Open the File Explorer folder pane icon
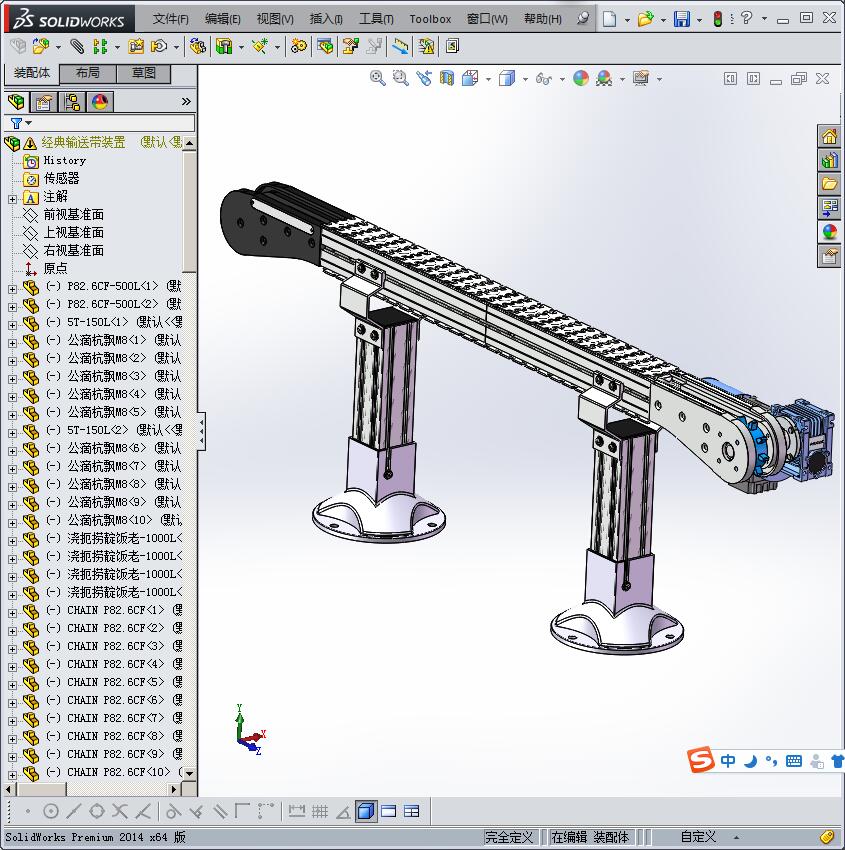This screenshot has width=845, height=850. pos(829,184)
